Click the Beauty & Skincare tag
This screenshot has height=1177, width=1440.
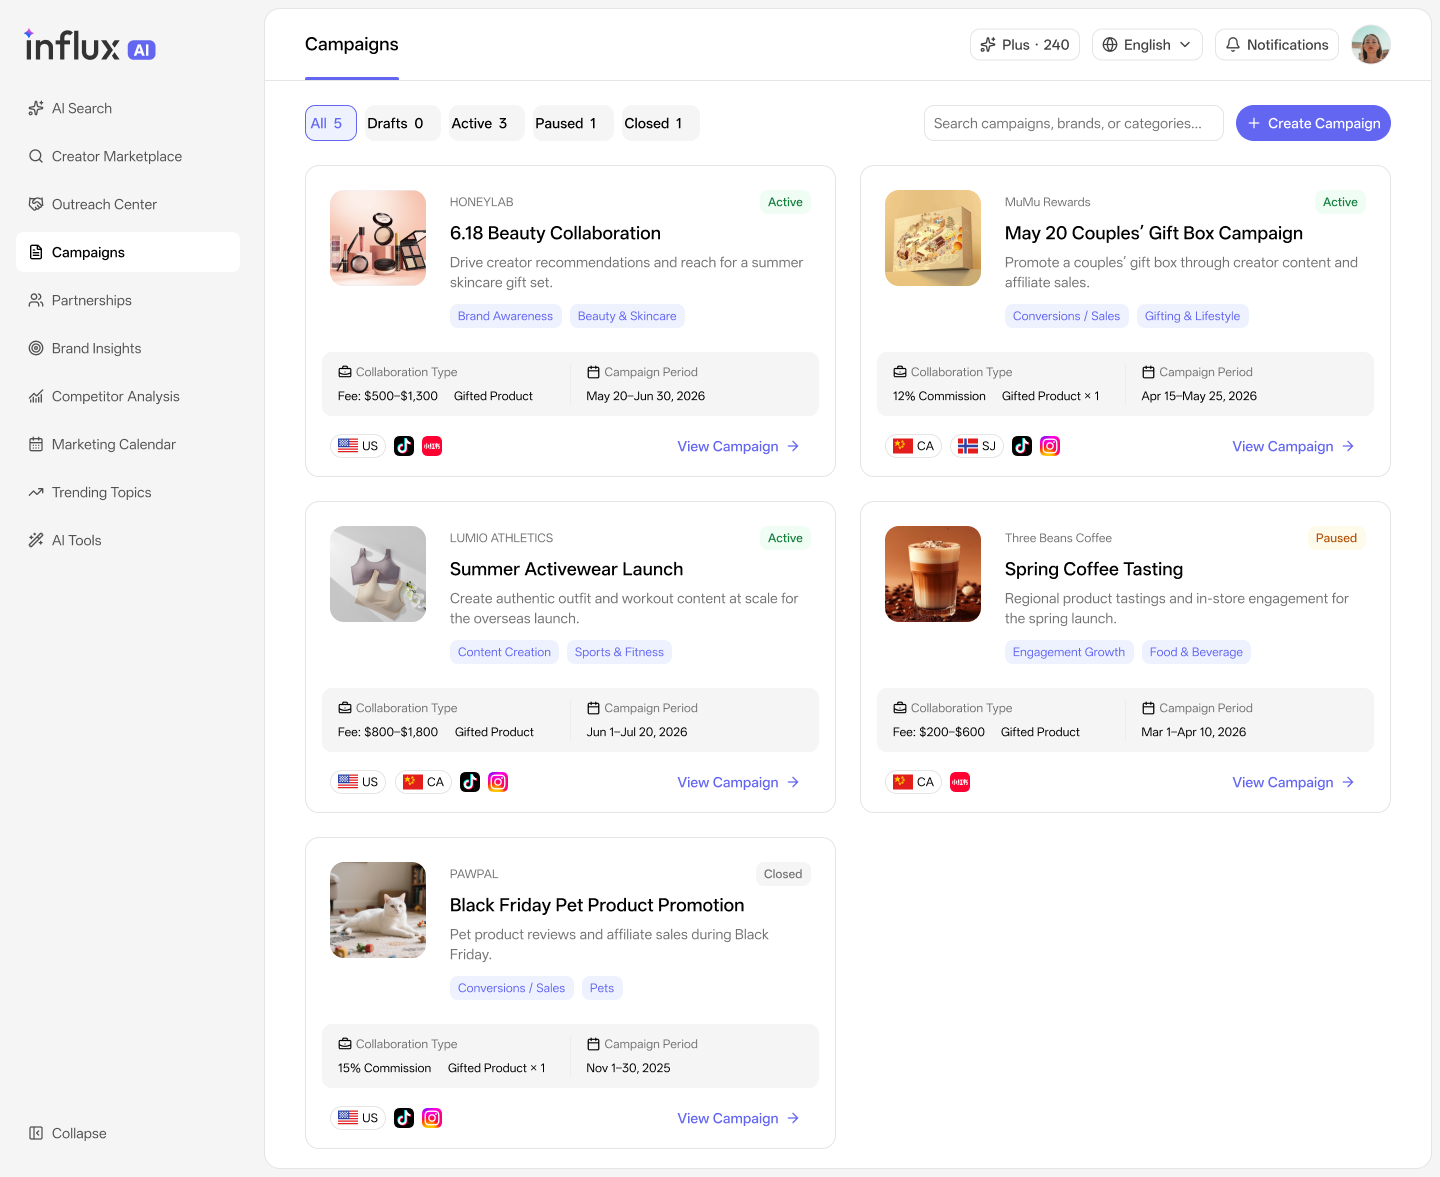click(x=627, y=316)
